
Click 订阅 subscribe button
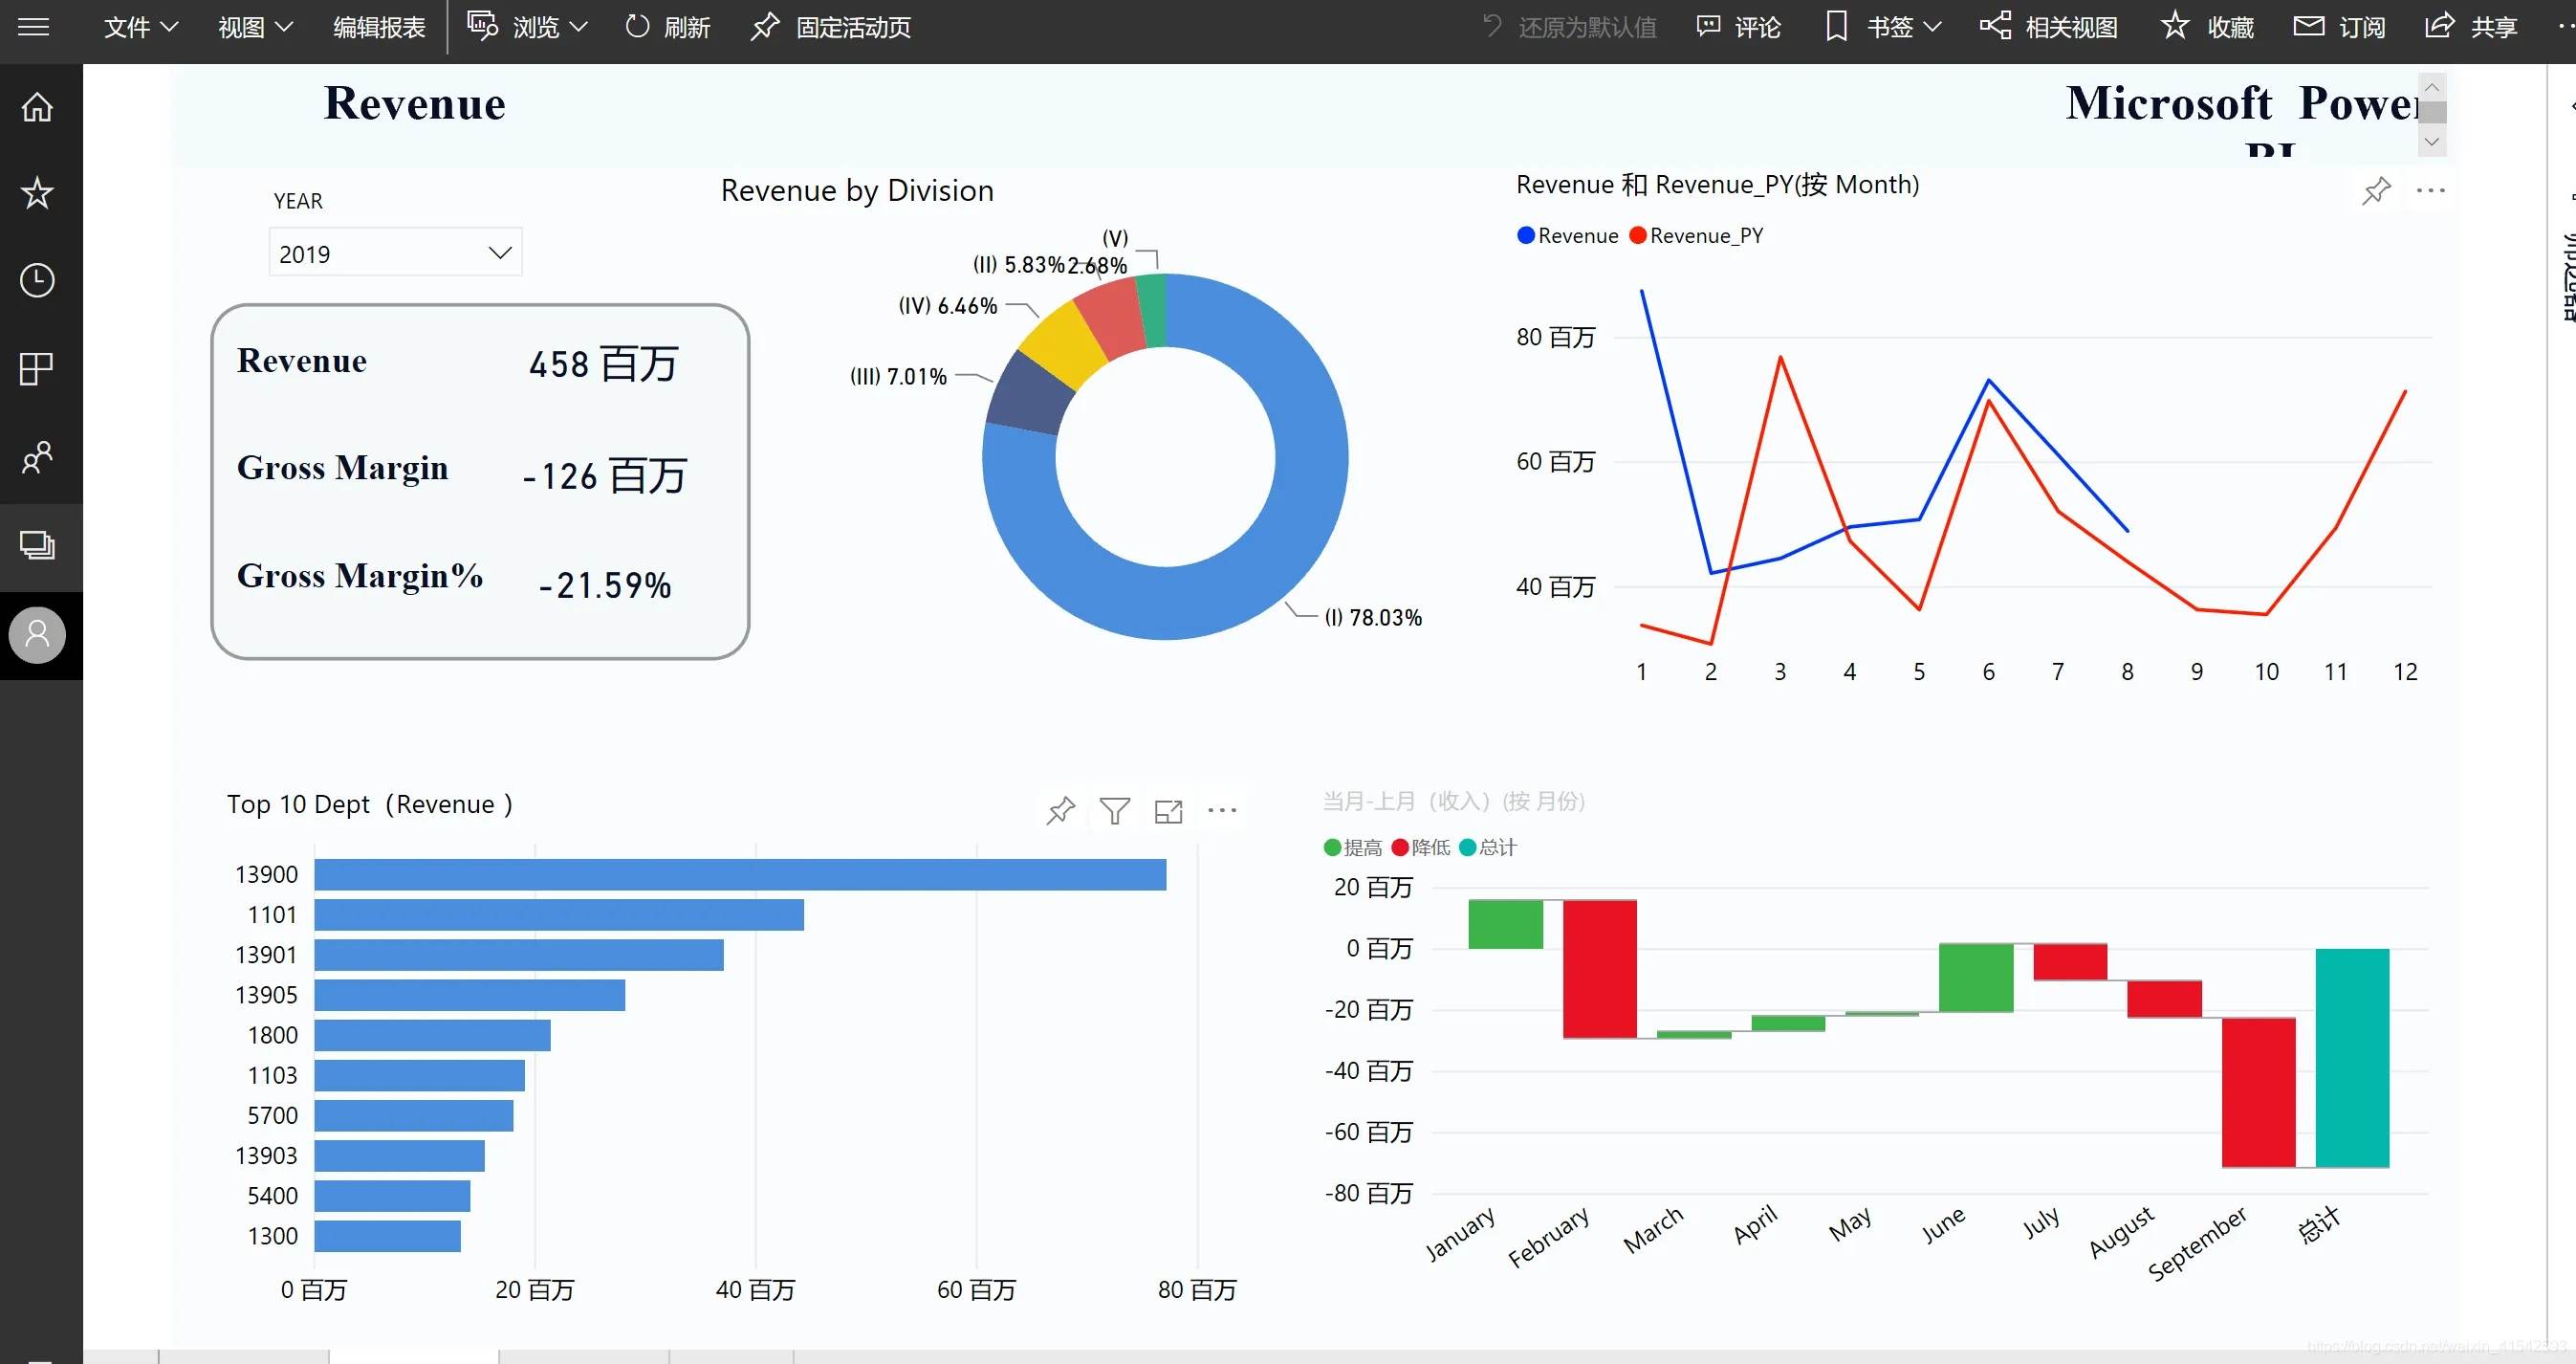point(2339,27)
